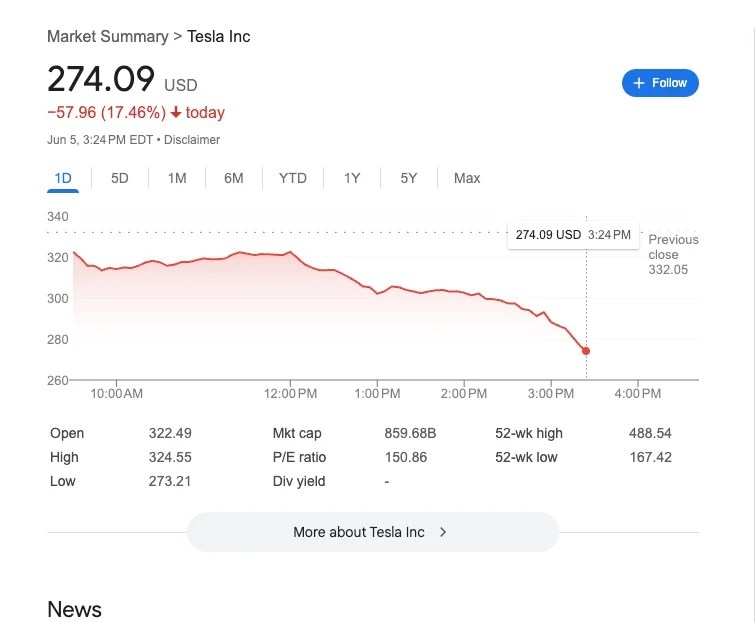Image resolution: width=756 pixels, height=622 pixels.
Task: Click the chevron in More about Tesla
Action: coord(443,532)
